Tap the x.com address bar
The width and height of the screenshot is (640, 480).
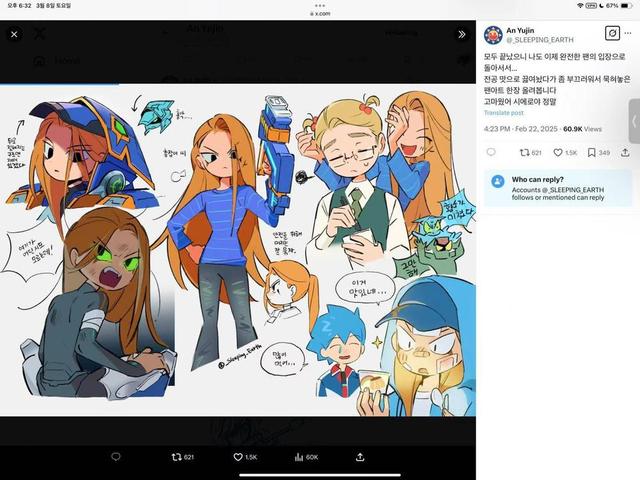click(x=320, y=14)
